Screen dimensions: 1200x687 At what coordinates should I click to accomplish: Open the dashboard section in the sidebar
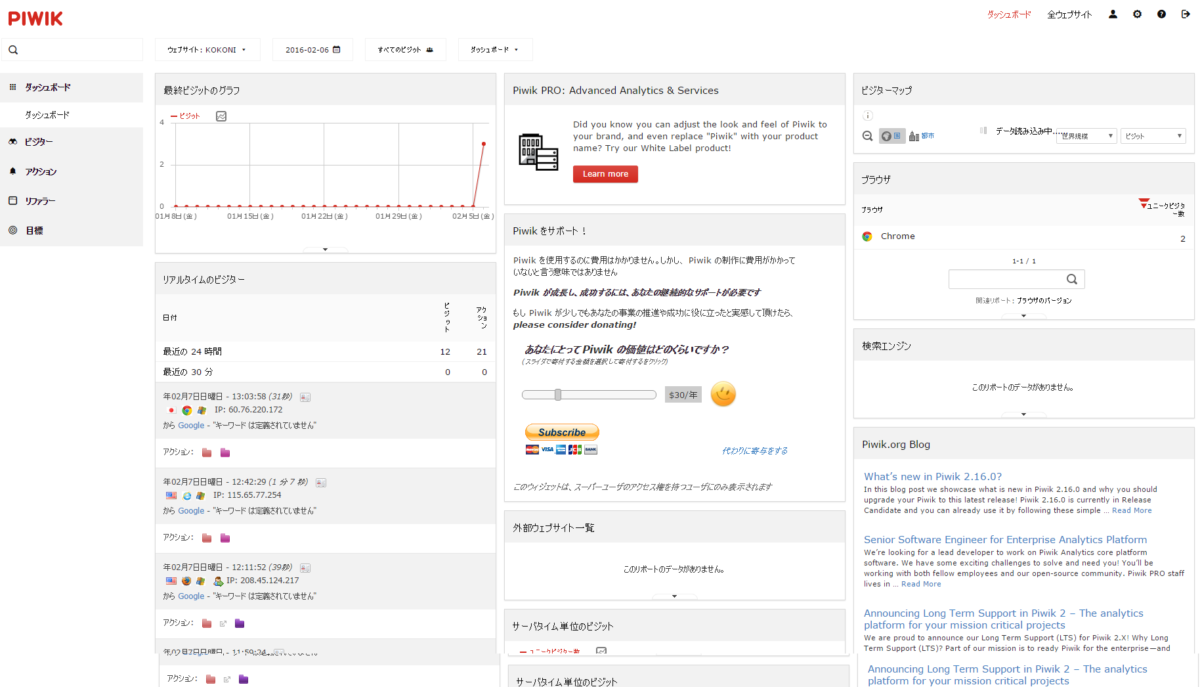tap(71, 87)
